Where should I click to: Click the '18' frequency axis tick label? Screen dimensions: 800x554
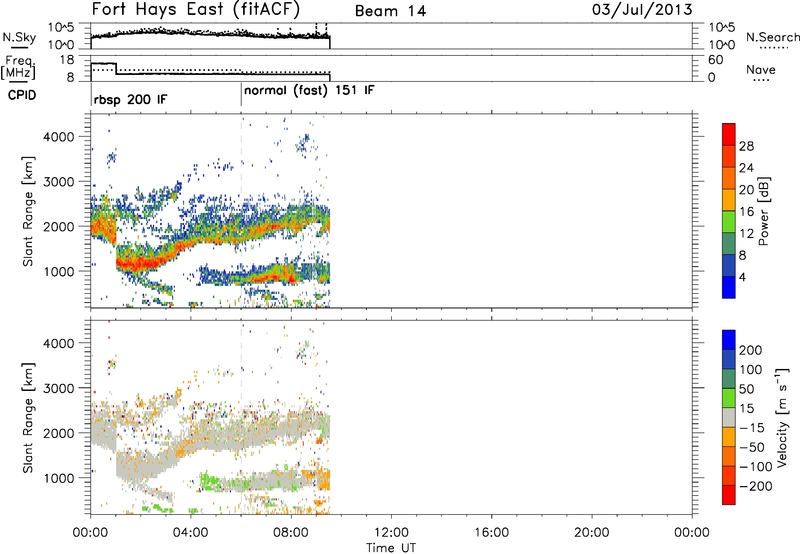pos(66,60)
